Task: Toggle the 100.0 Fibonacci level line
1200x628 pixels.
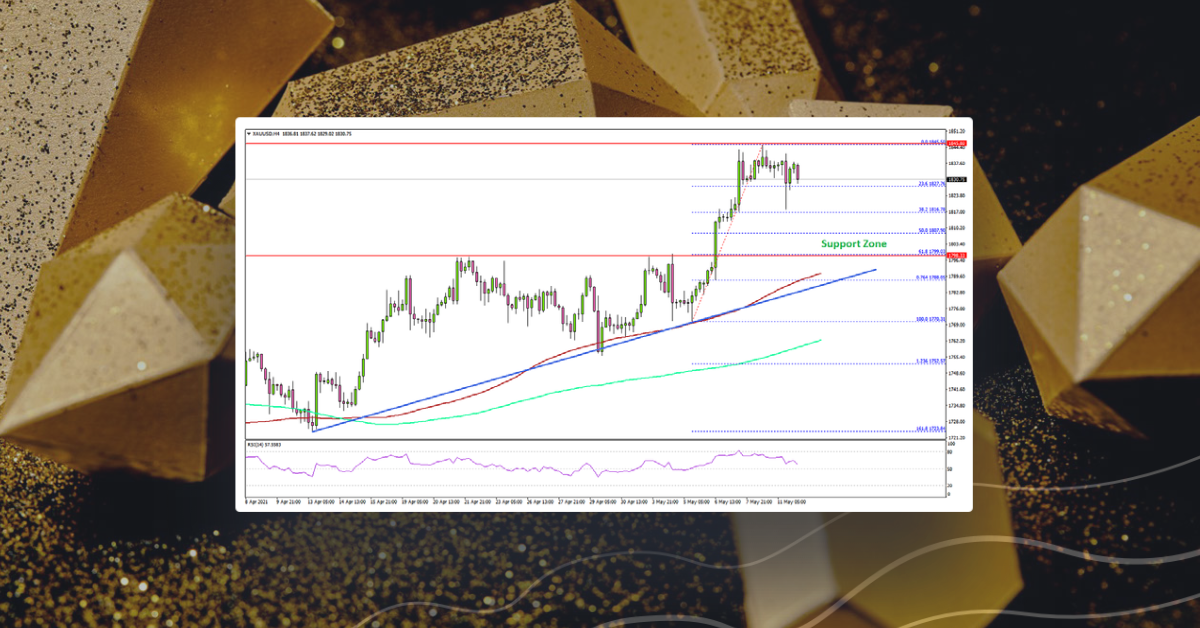Action: pyautogui.click(x=800, y=317)
